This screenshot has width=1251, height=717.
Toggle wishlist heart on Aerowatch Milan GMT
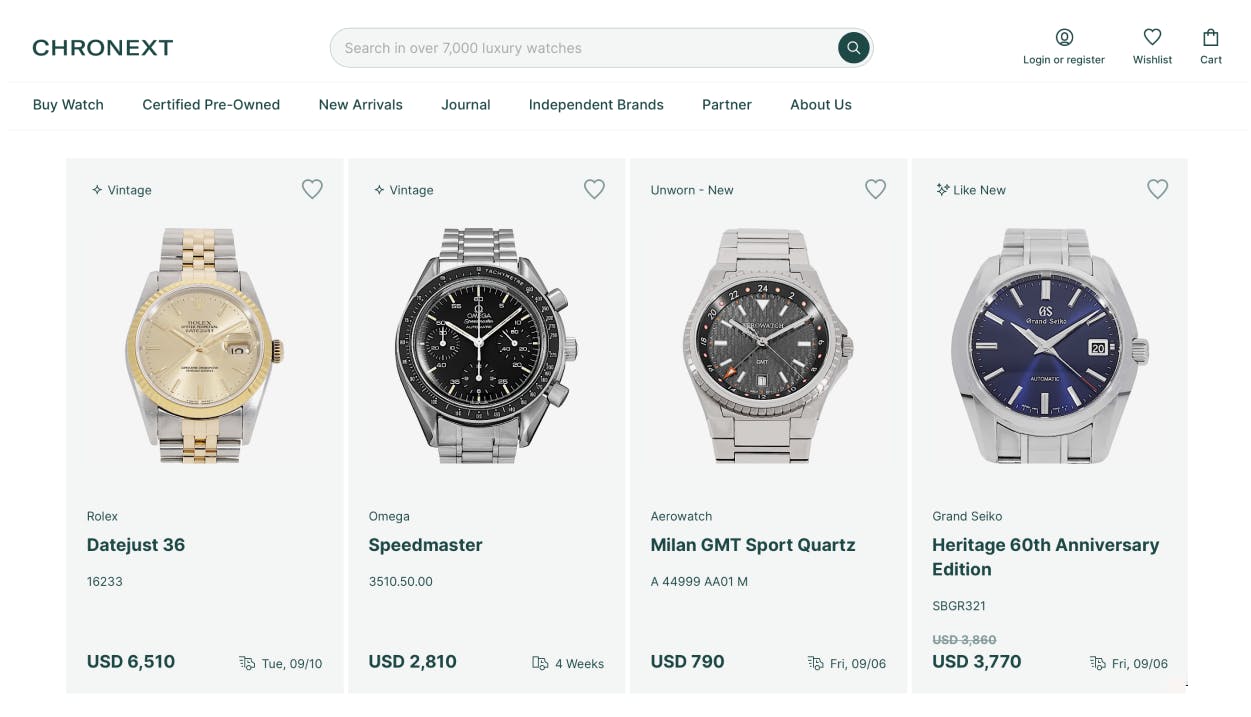click(x=875, y=189)
